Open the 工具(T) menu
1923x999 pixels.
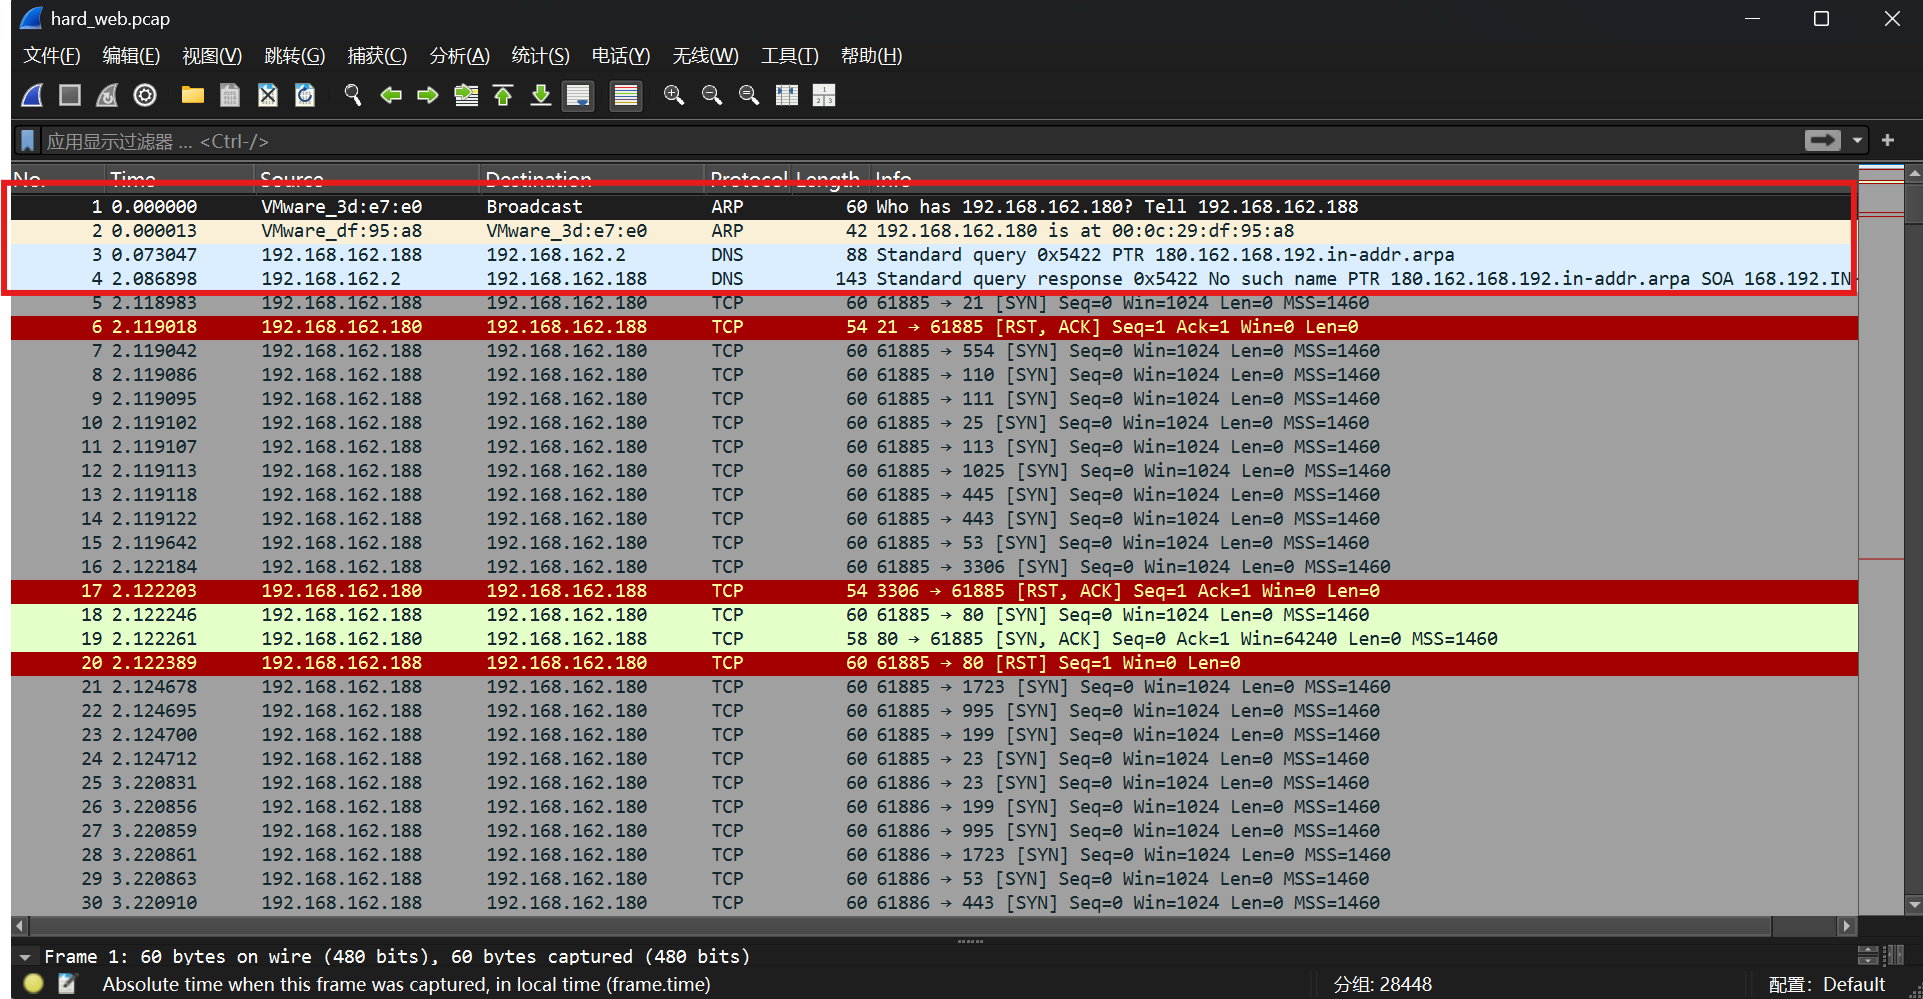[790, 56]
